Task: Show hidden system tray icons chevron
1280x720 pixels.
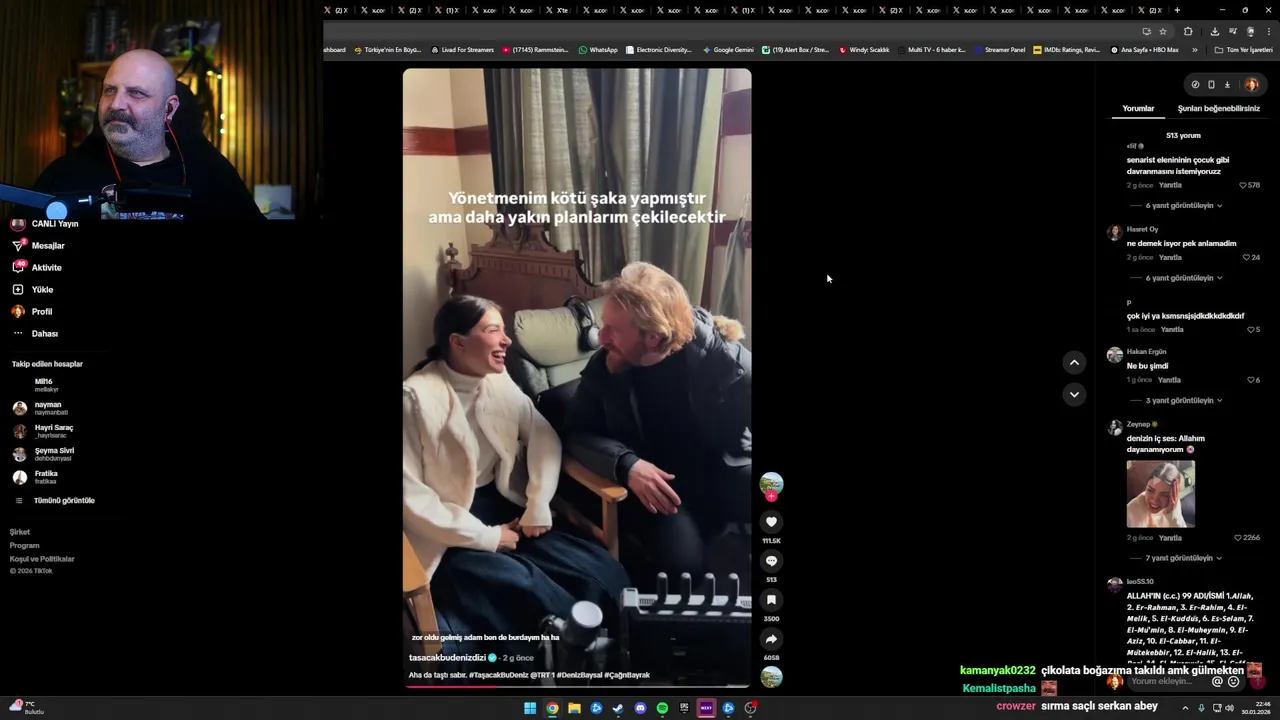Action: tap(1185, 708)
